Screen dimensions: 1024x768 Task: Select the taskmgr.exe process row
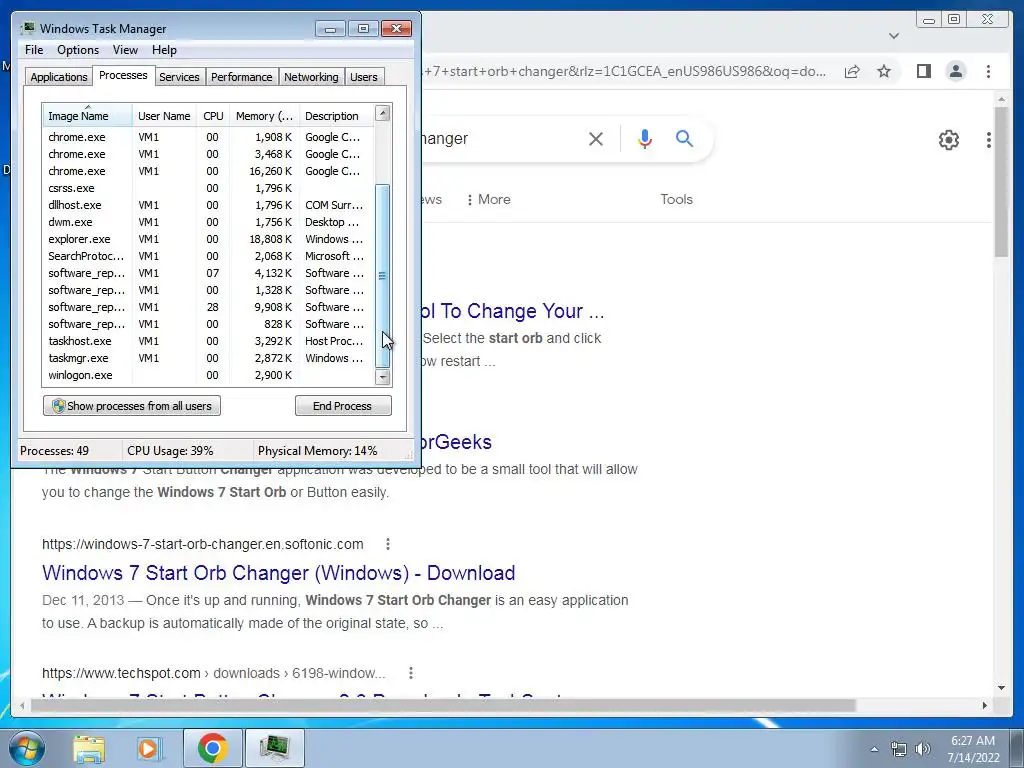208,358
